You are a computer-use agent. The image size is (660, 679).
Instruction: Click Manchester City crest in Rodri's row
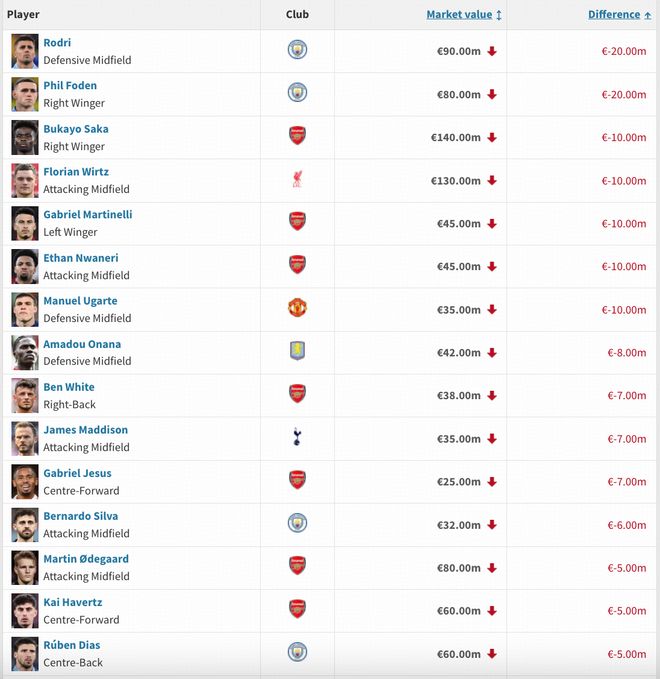[297, 50]
